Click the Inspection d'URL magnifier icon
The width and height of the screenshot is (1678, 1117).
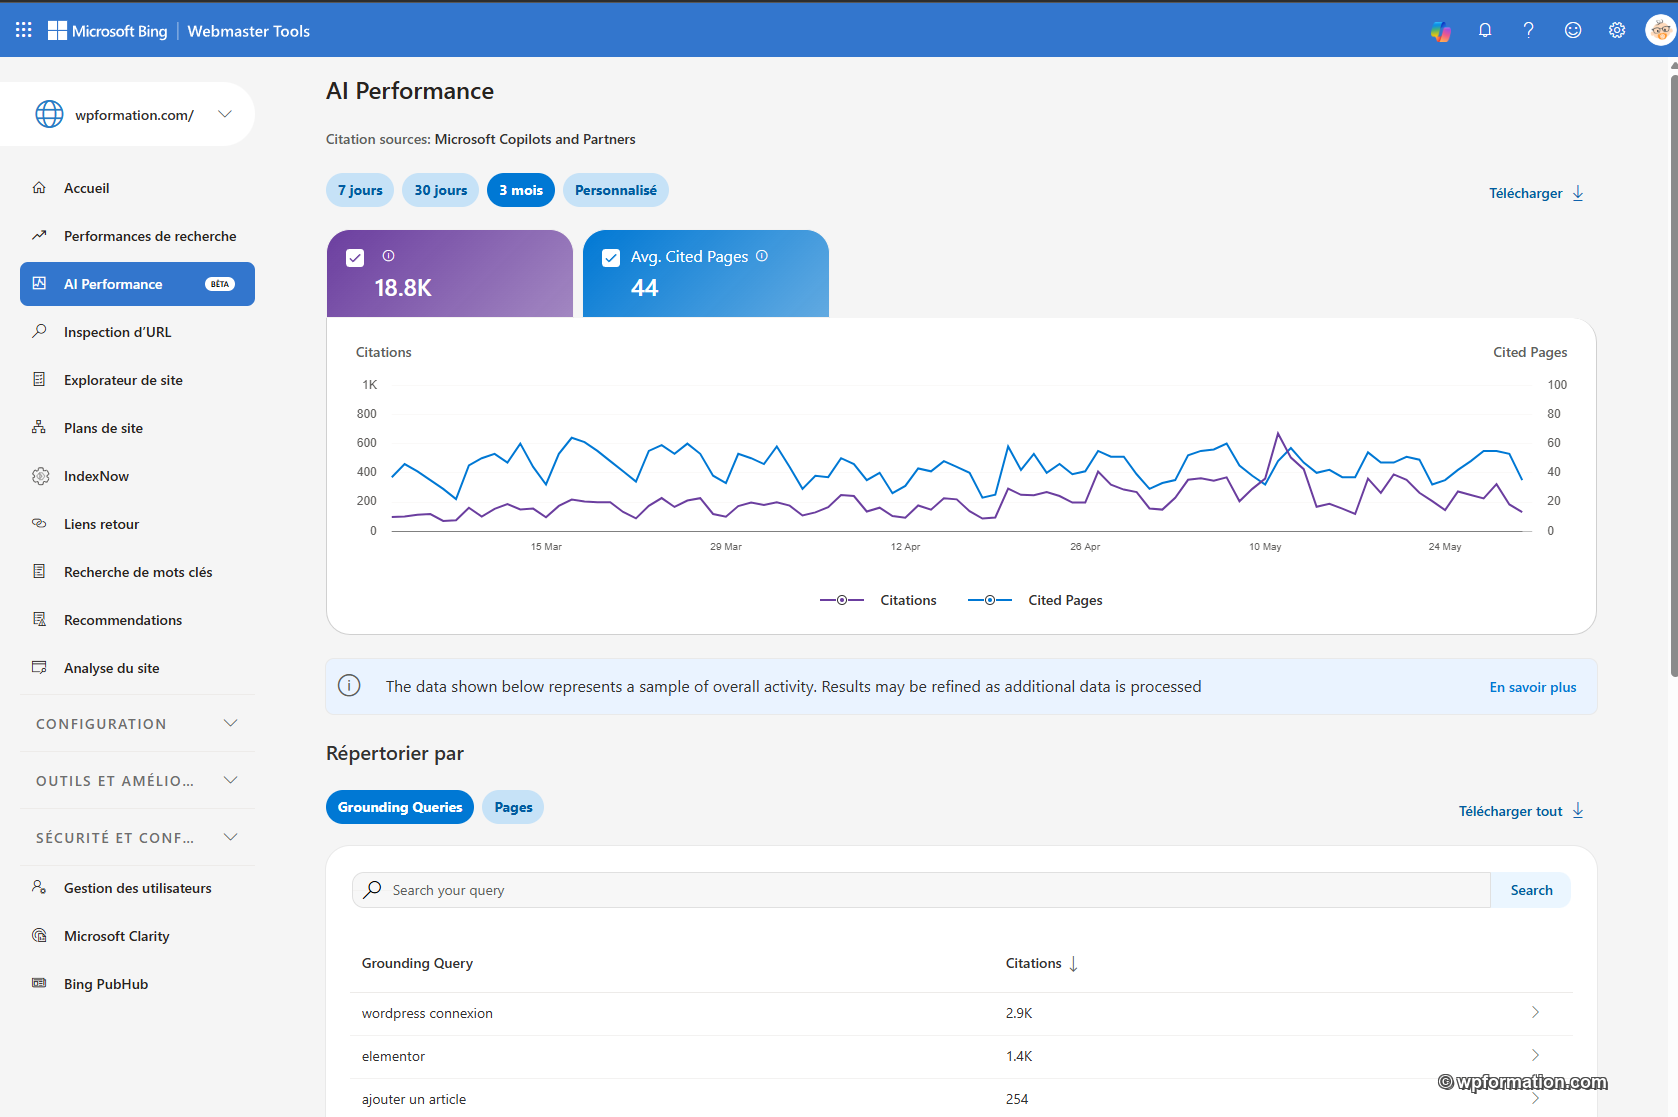click(39, 331)
